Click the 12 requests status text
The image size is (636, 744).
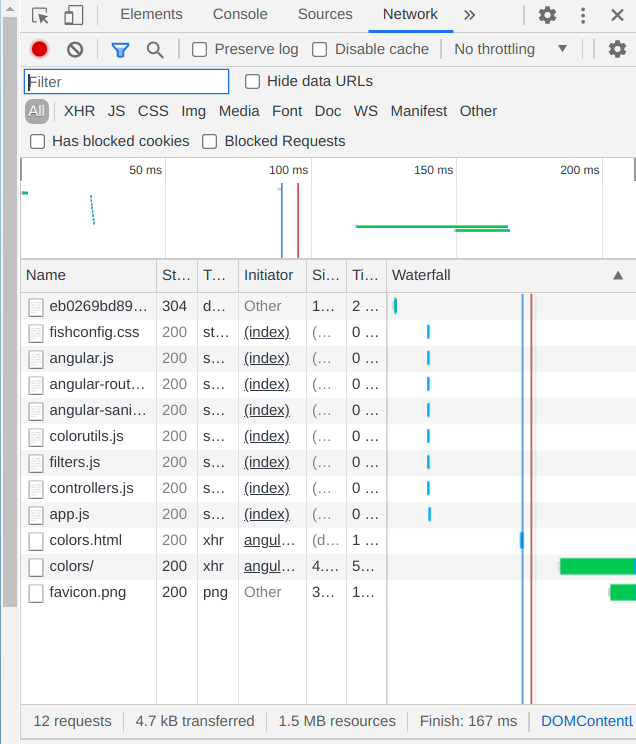click(x=72, y=721)
